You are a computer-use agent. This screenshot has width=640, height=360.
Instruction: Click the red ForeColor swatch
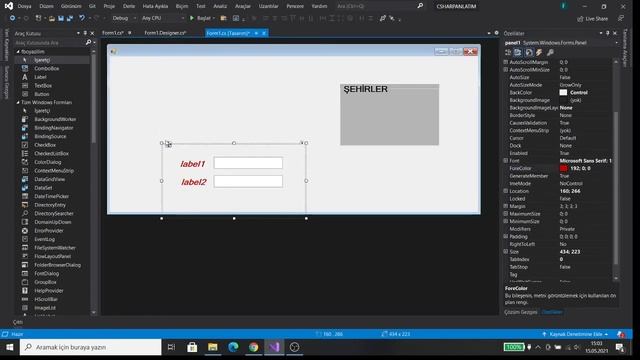point(563,168)
